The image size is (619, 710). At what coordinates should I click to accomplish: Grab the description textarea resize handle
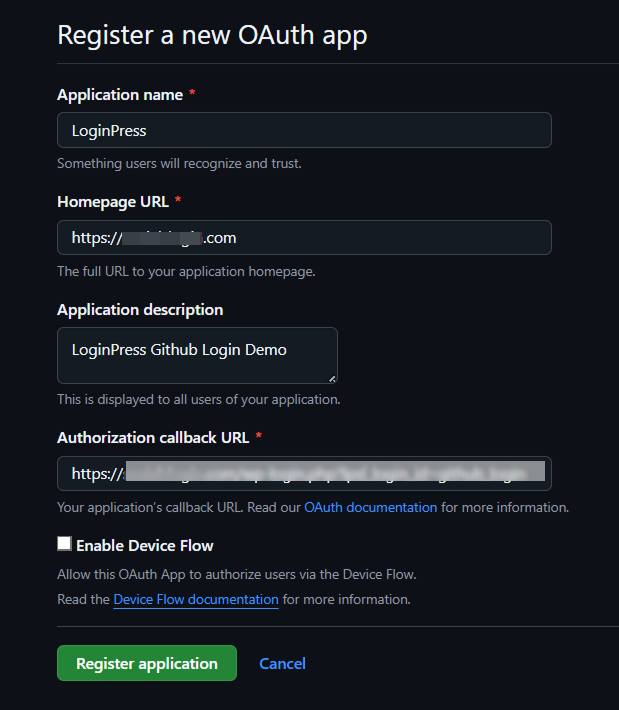[332, 379]
